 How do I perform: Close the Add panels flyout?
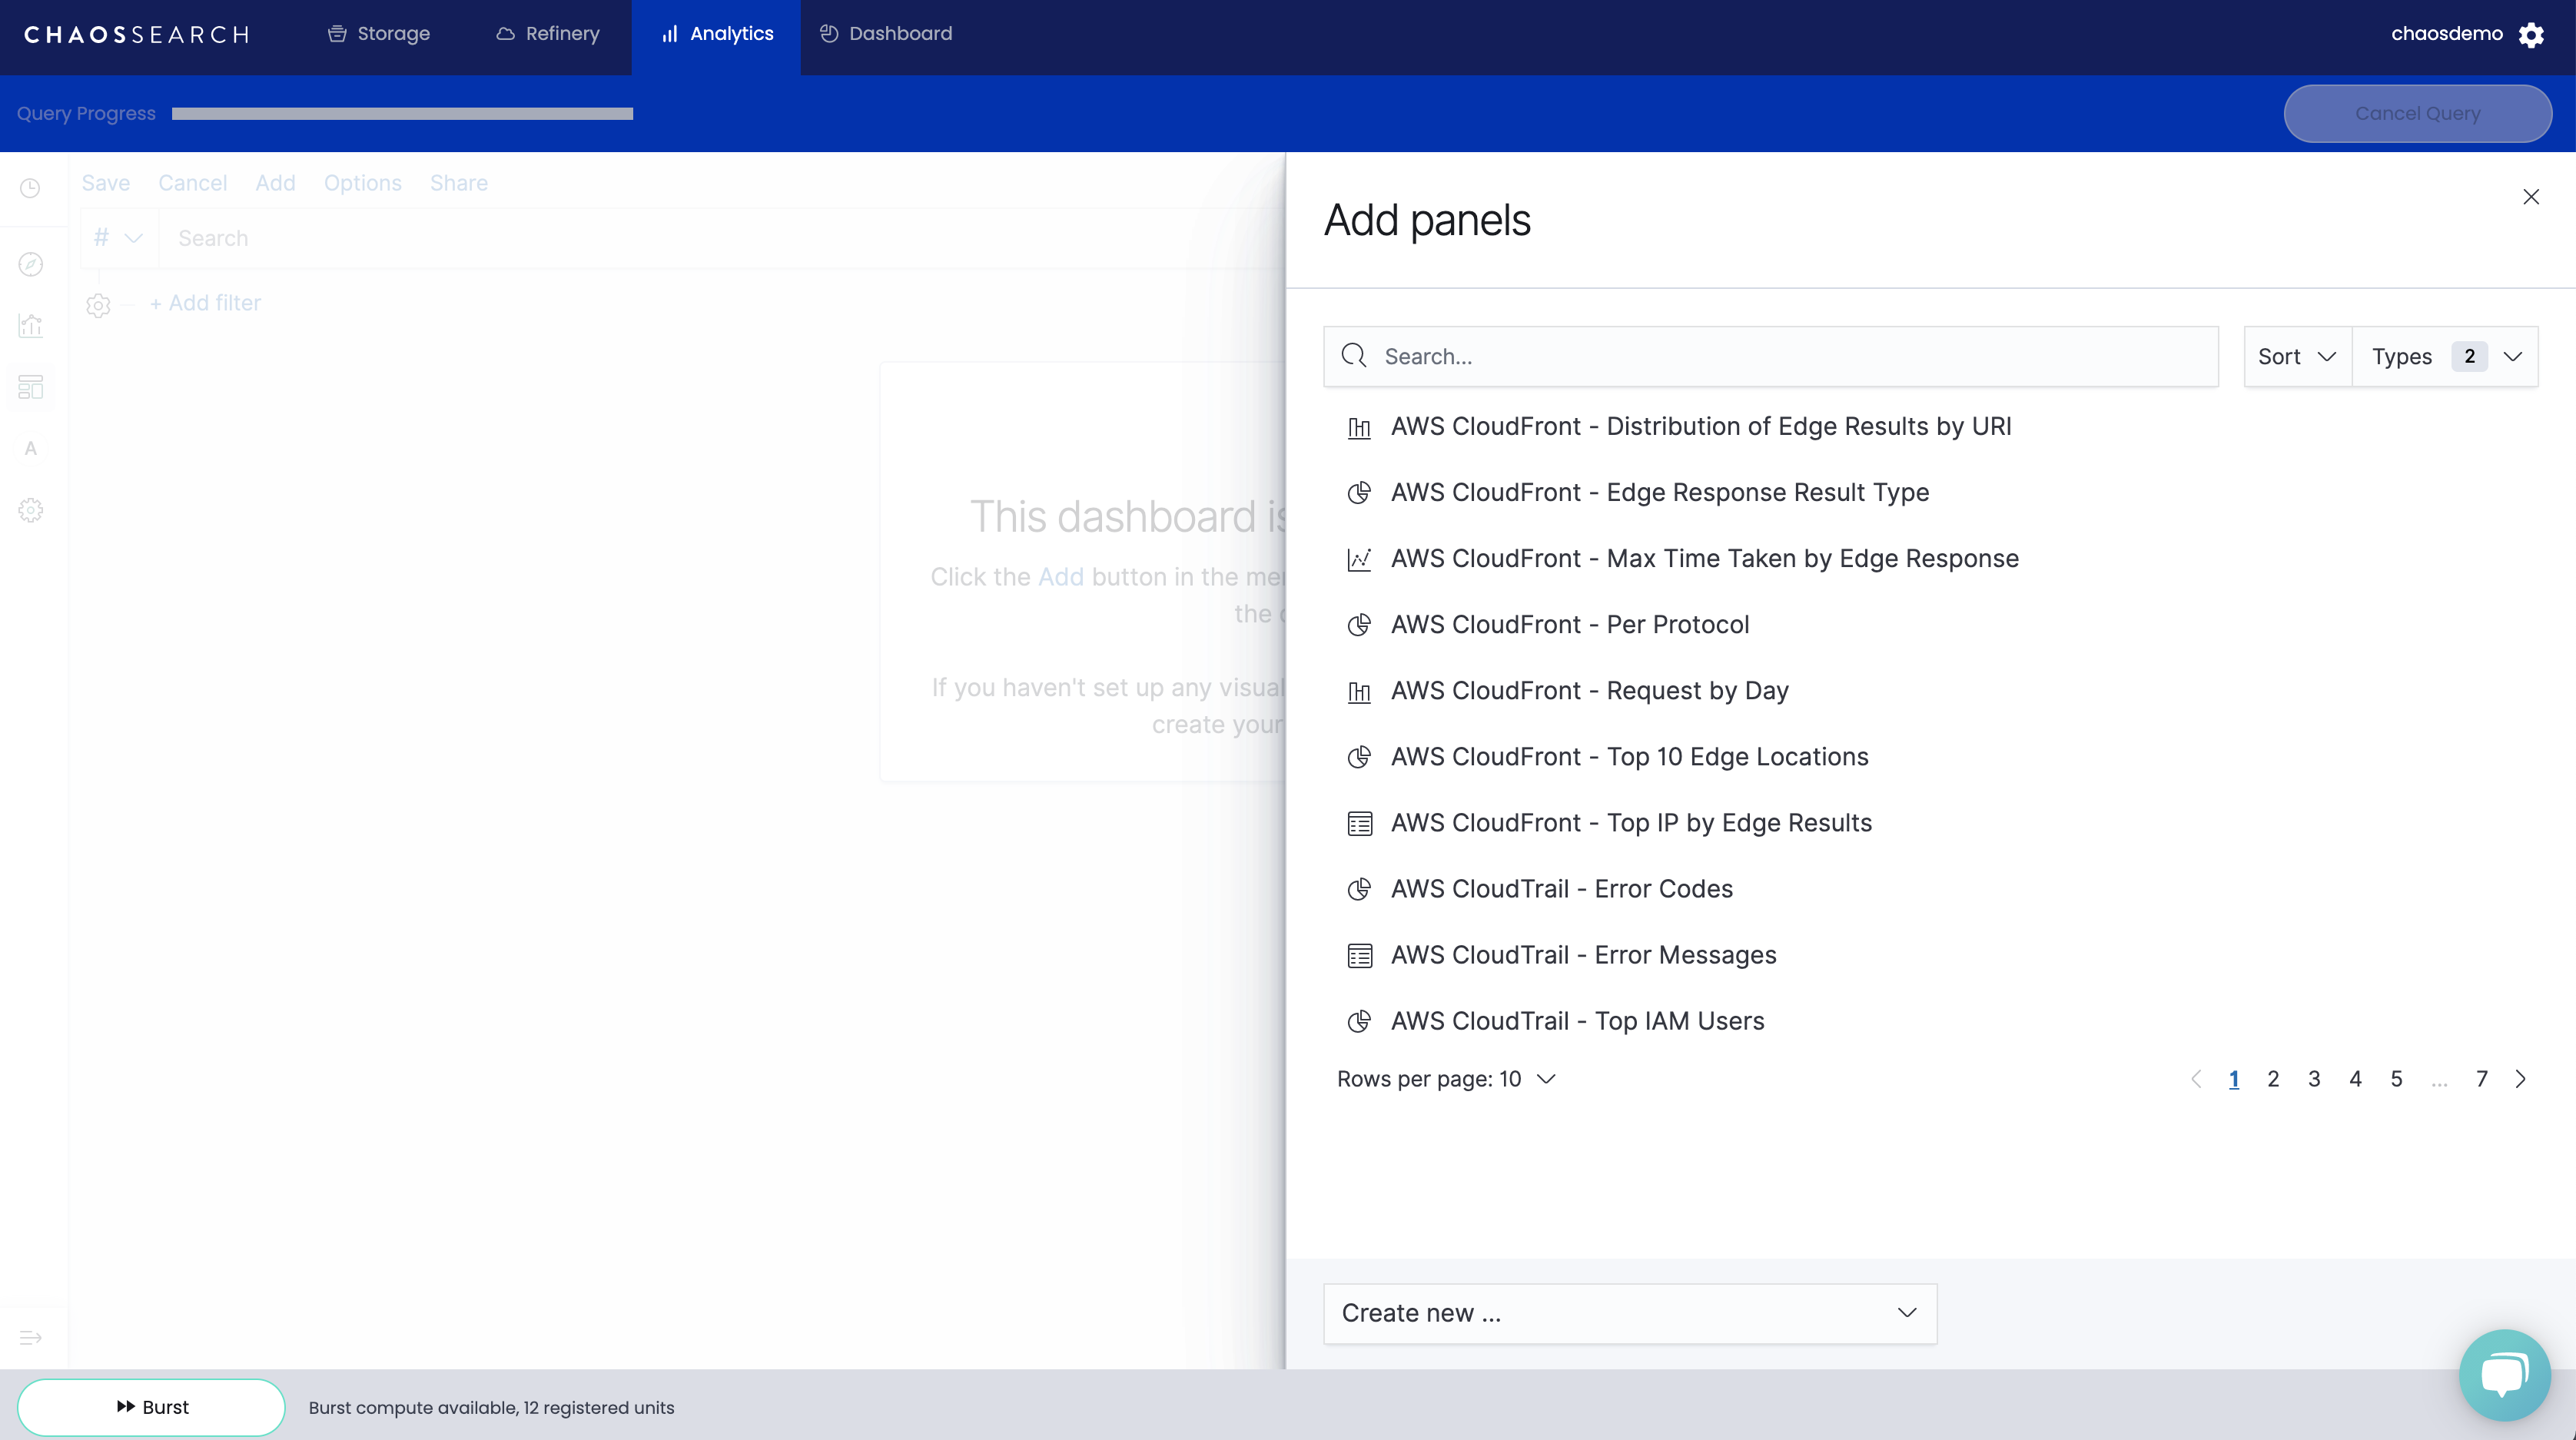coord(2531,197)
